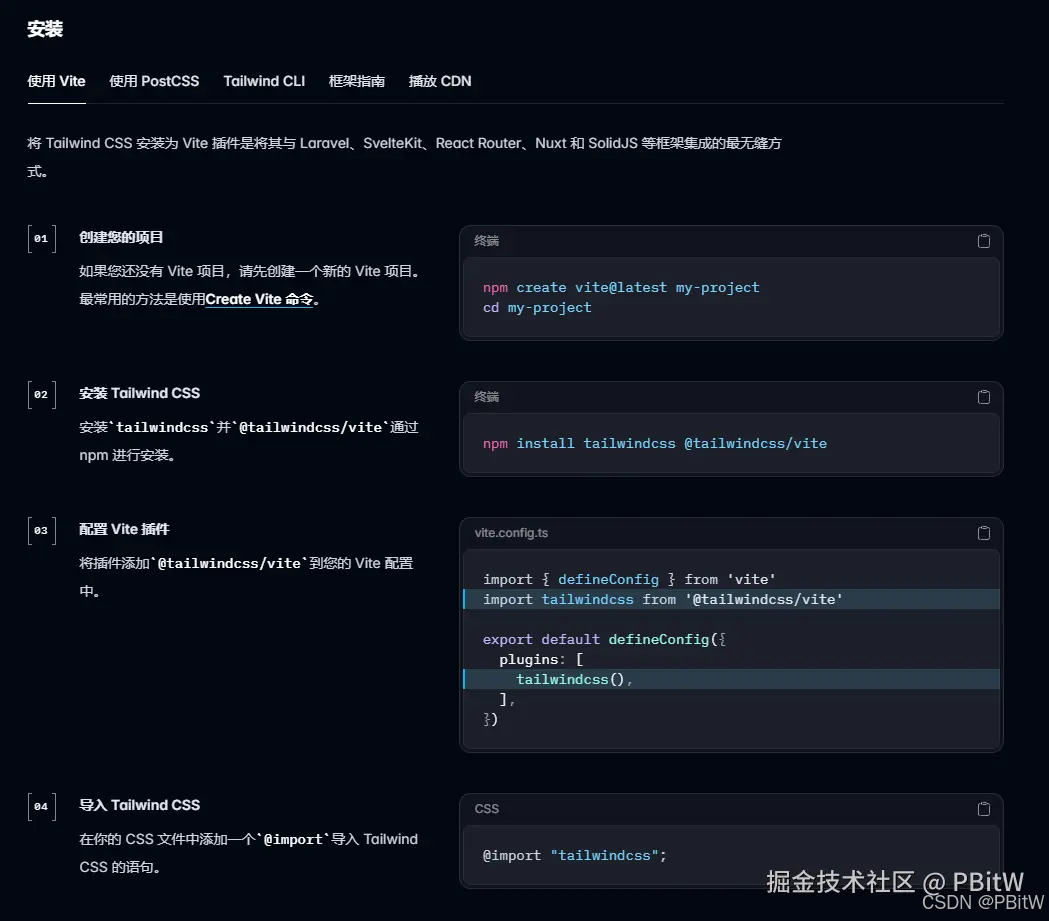Click the intro paragraph mentioning Laravel and SvelteKit
Image resolution: width=1049 pixels, height=921 pixels.
[x=404, y=157]
